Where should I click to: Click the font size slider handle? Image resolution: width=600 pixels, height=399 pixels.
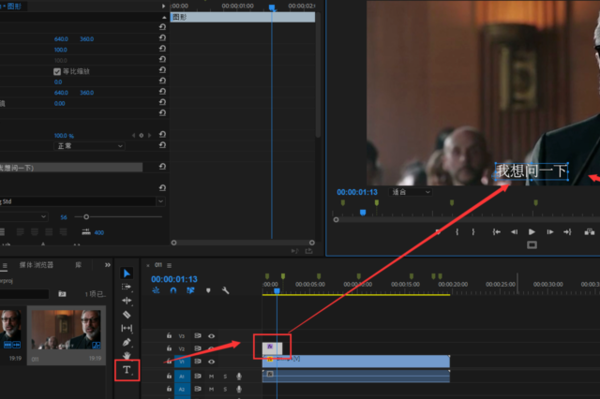[x=86, y=217]
